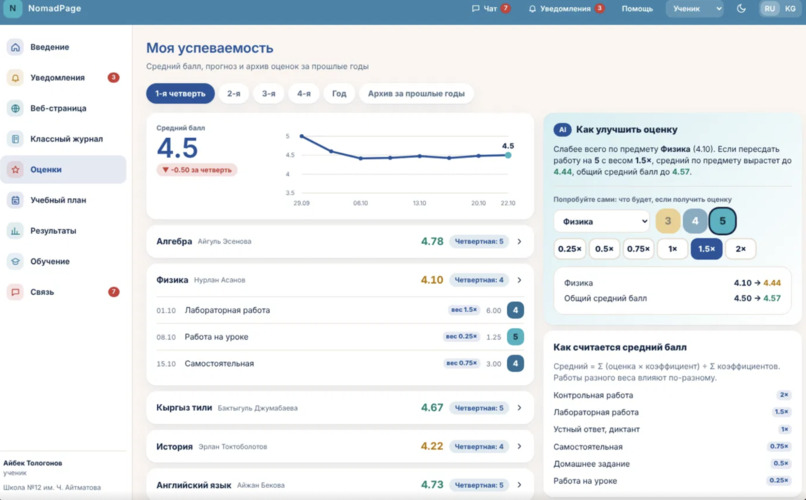Click grade badge 5 for Работа на уроке
The width and height of the screenshot is (806, 500).
[516, 337]
